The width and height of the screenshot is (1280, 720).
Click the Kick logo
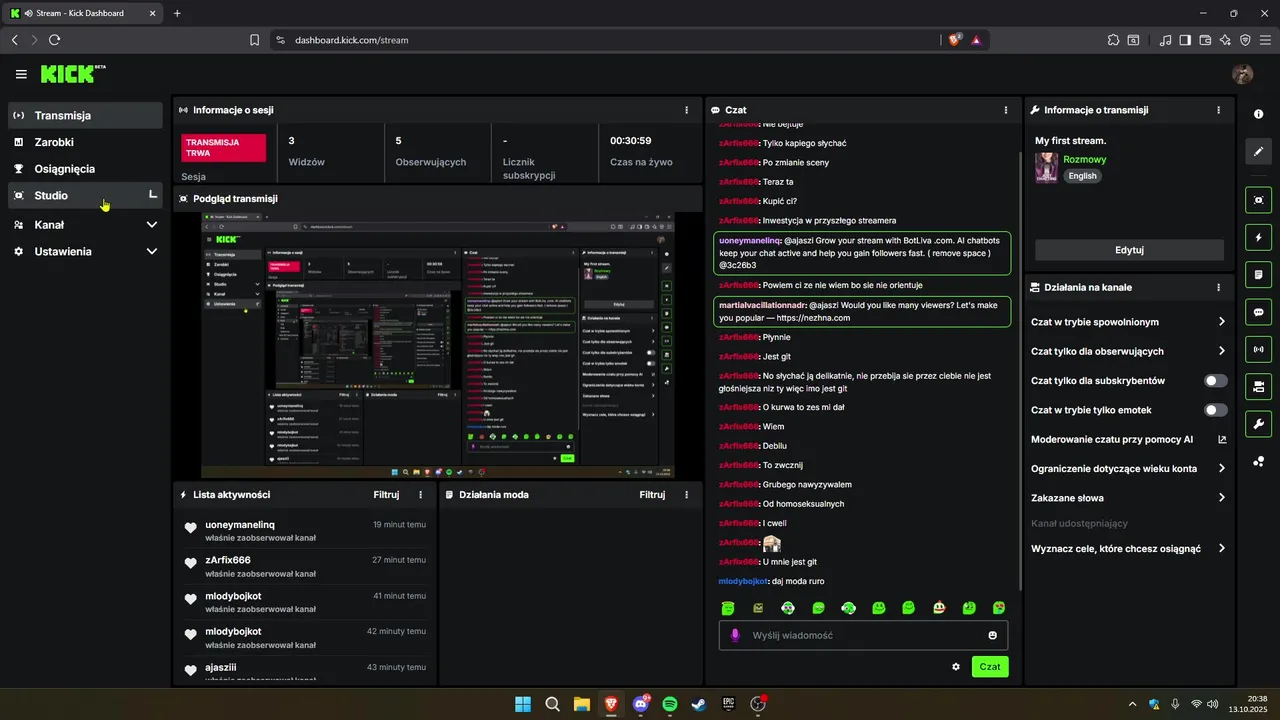(x=72, y=74)
